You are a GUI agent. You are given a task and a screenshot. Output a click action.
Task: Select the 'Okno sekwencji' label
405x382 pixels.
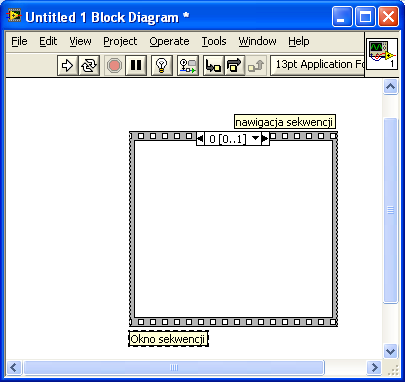click(x=168, y=339)
